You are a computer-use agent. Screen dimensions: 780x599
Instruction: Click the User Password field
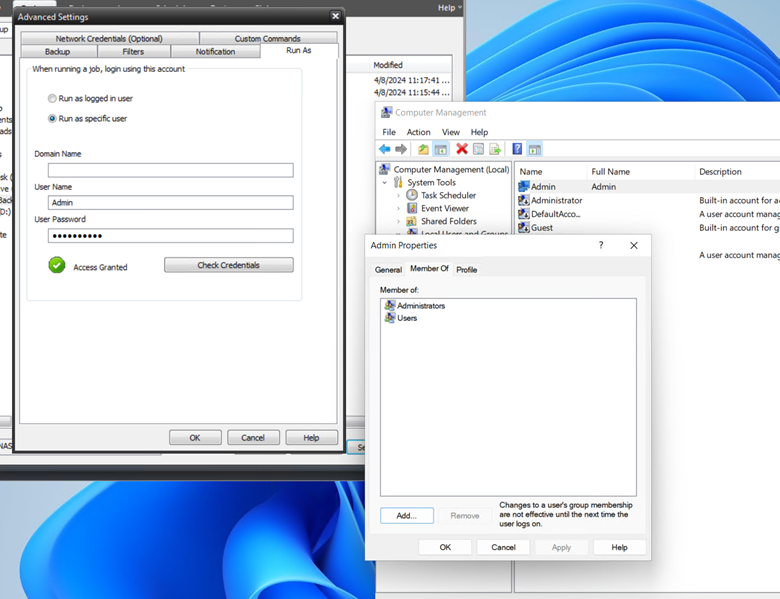(x=171, y=236)
